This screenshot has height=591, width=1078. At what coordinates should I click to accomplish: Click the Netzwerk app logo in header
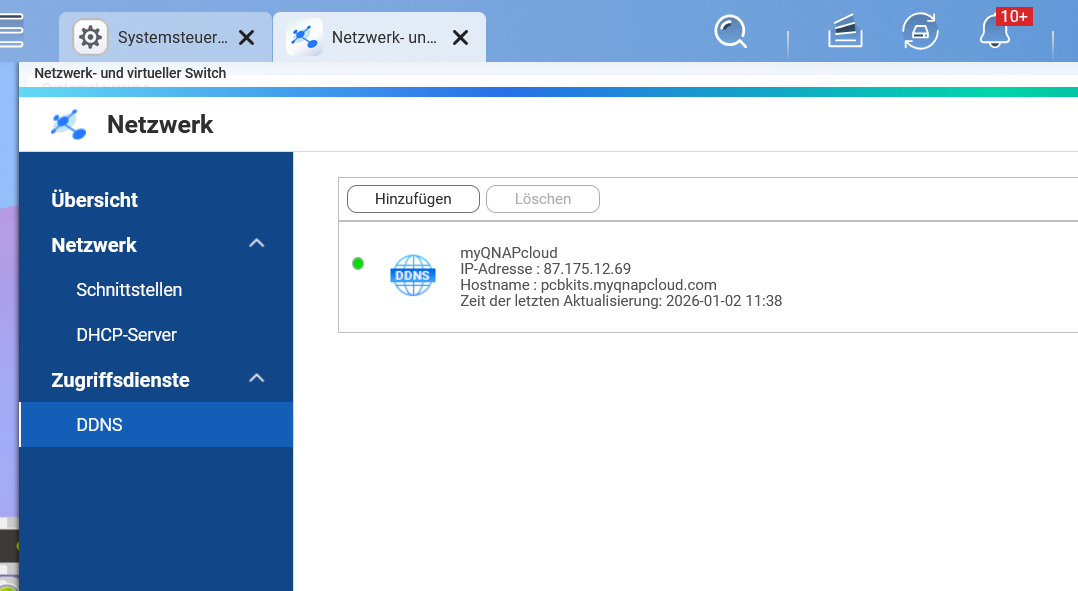(68, 125)
